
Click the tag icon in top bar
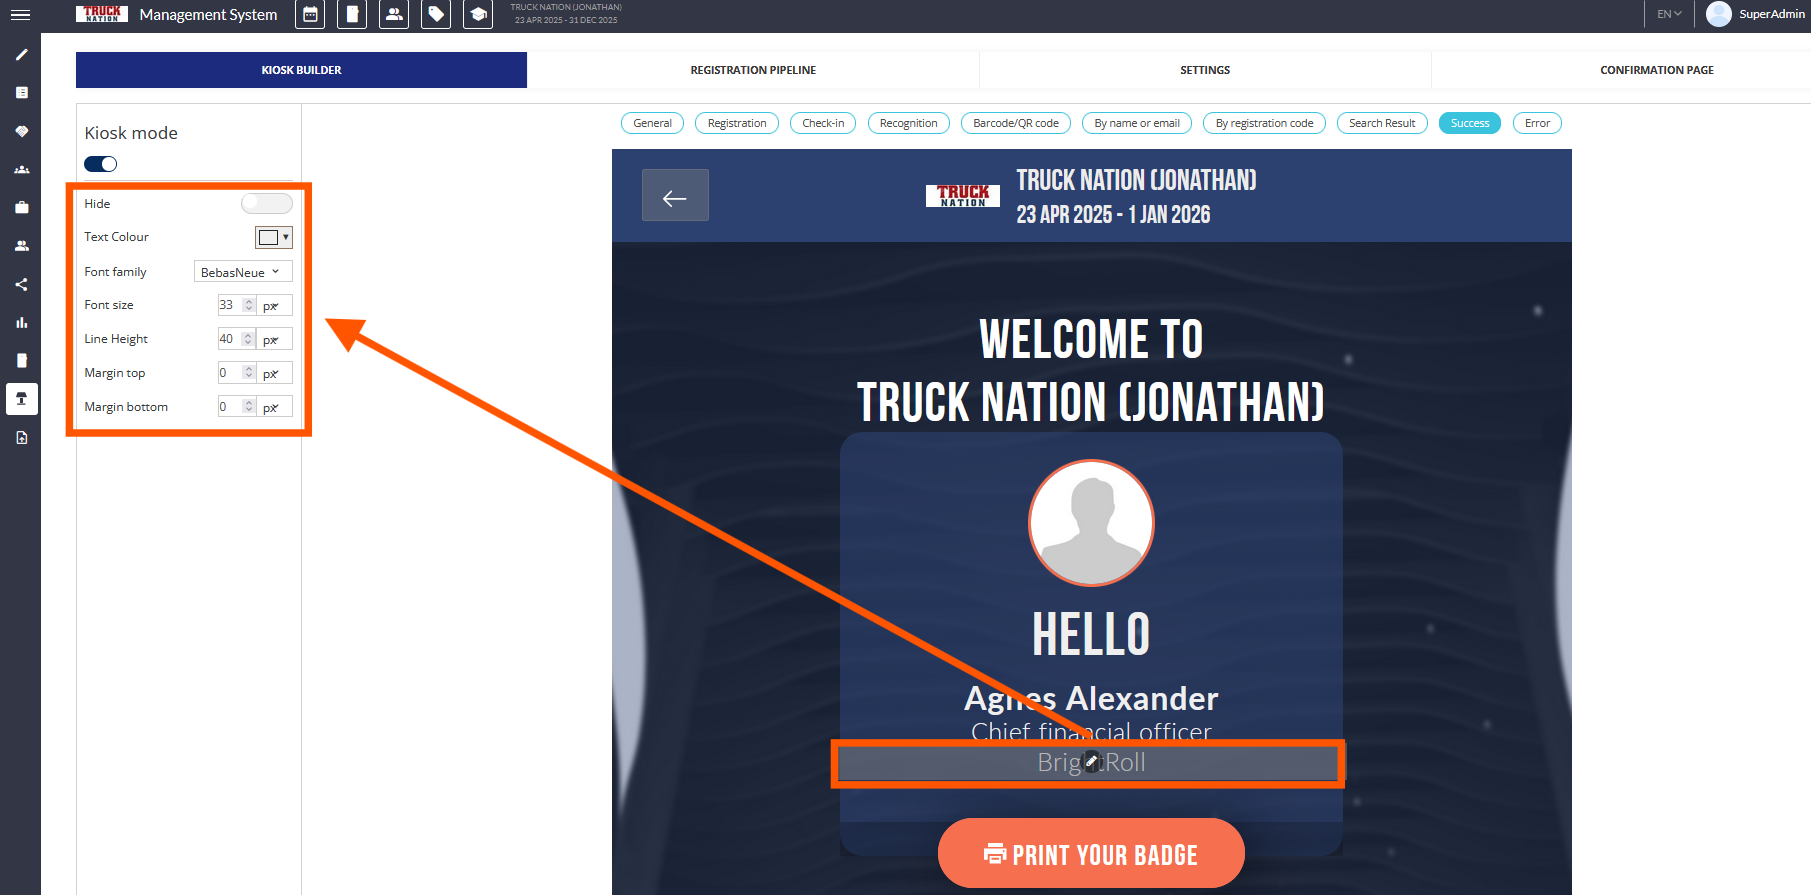436,15
